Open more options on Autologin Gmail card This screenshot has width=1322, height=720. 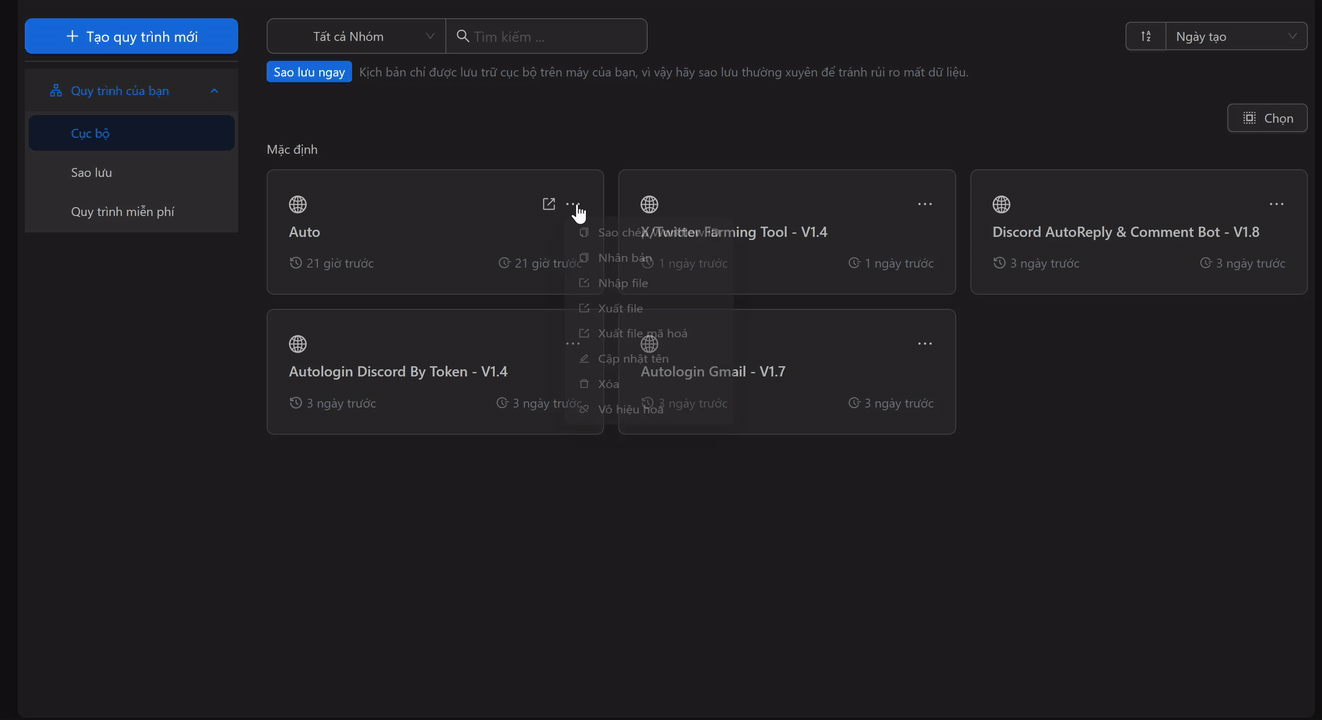pyautogui.click(x=925, y=343)
